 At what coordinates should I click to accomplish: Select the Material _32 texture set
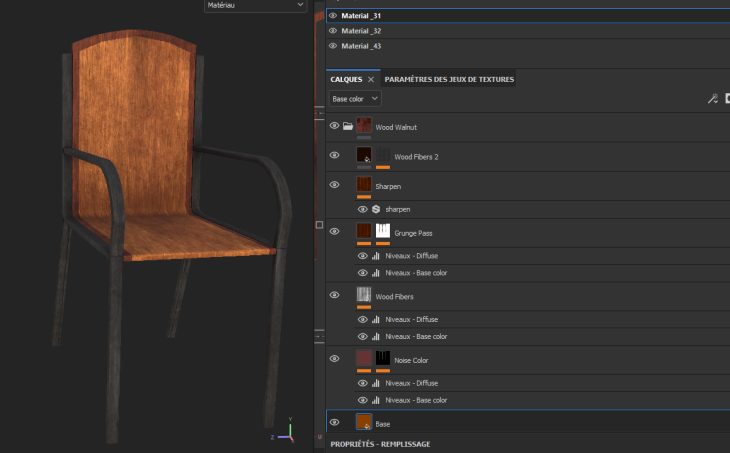361,31
